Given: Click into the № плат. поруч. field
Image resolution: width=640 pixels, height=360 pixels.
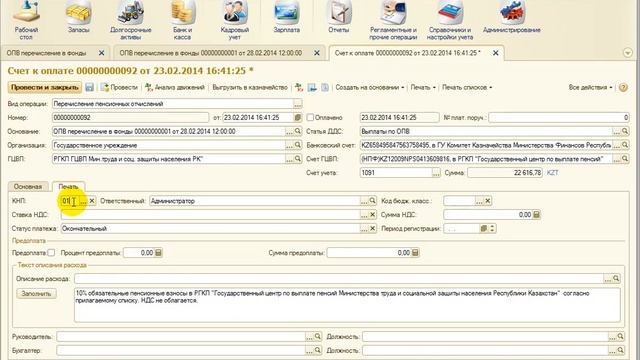Looking at the screenshot, I should click(559, 118).
